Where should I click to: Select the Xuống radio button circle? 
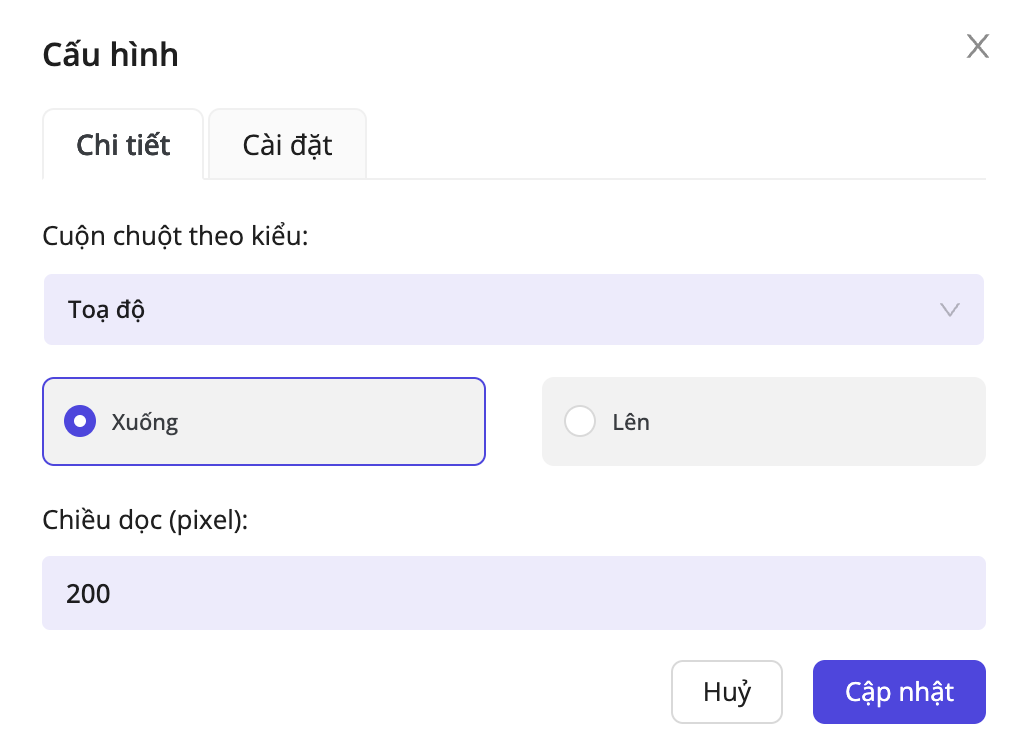80,422
